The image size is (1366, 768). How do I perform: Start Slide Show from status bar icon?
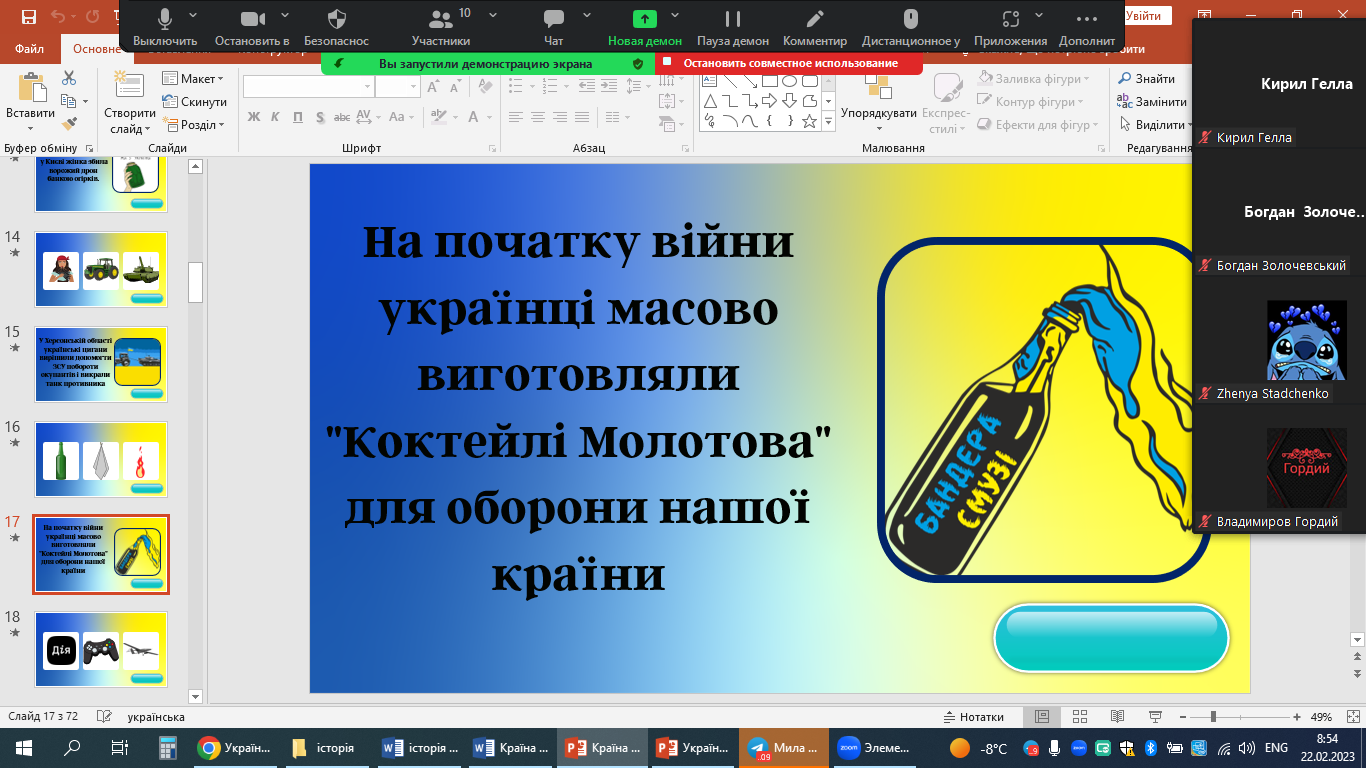1154,717
